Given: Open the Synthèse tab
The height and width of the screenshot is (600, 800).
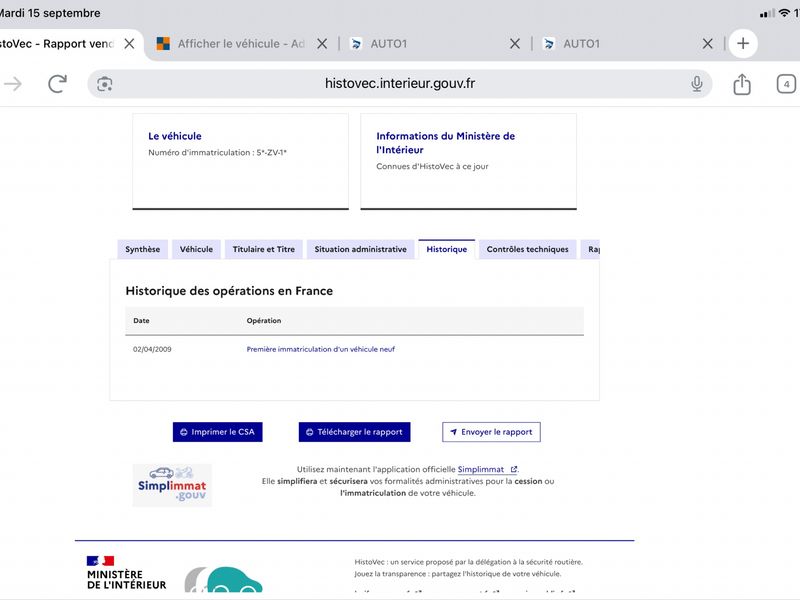Looking at the screenshot, I should 142,249.
